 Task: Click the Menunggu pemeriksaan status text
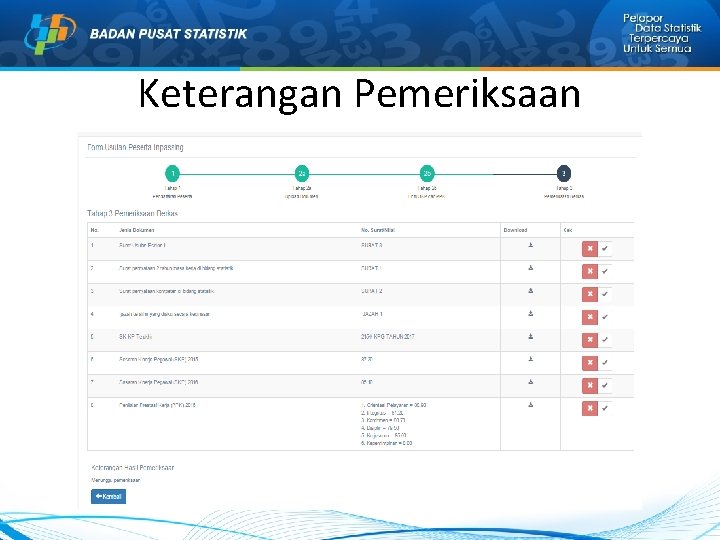[x=115, y=480]
